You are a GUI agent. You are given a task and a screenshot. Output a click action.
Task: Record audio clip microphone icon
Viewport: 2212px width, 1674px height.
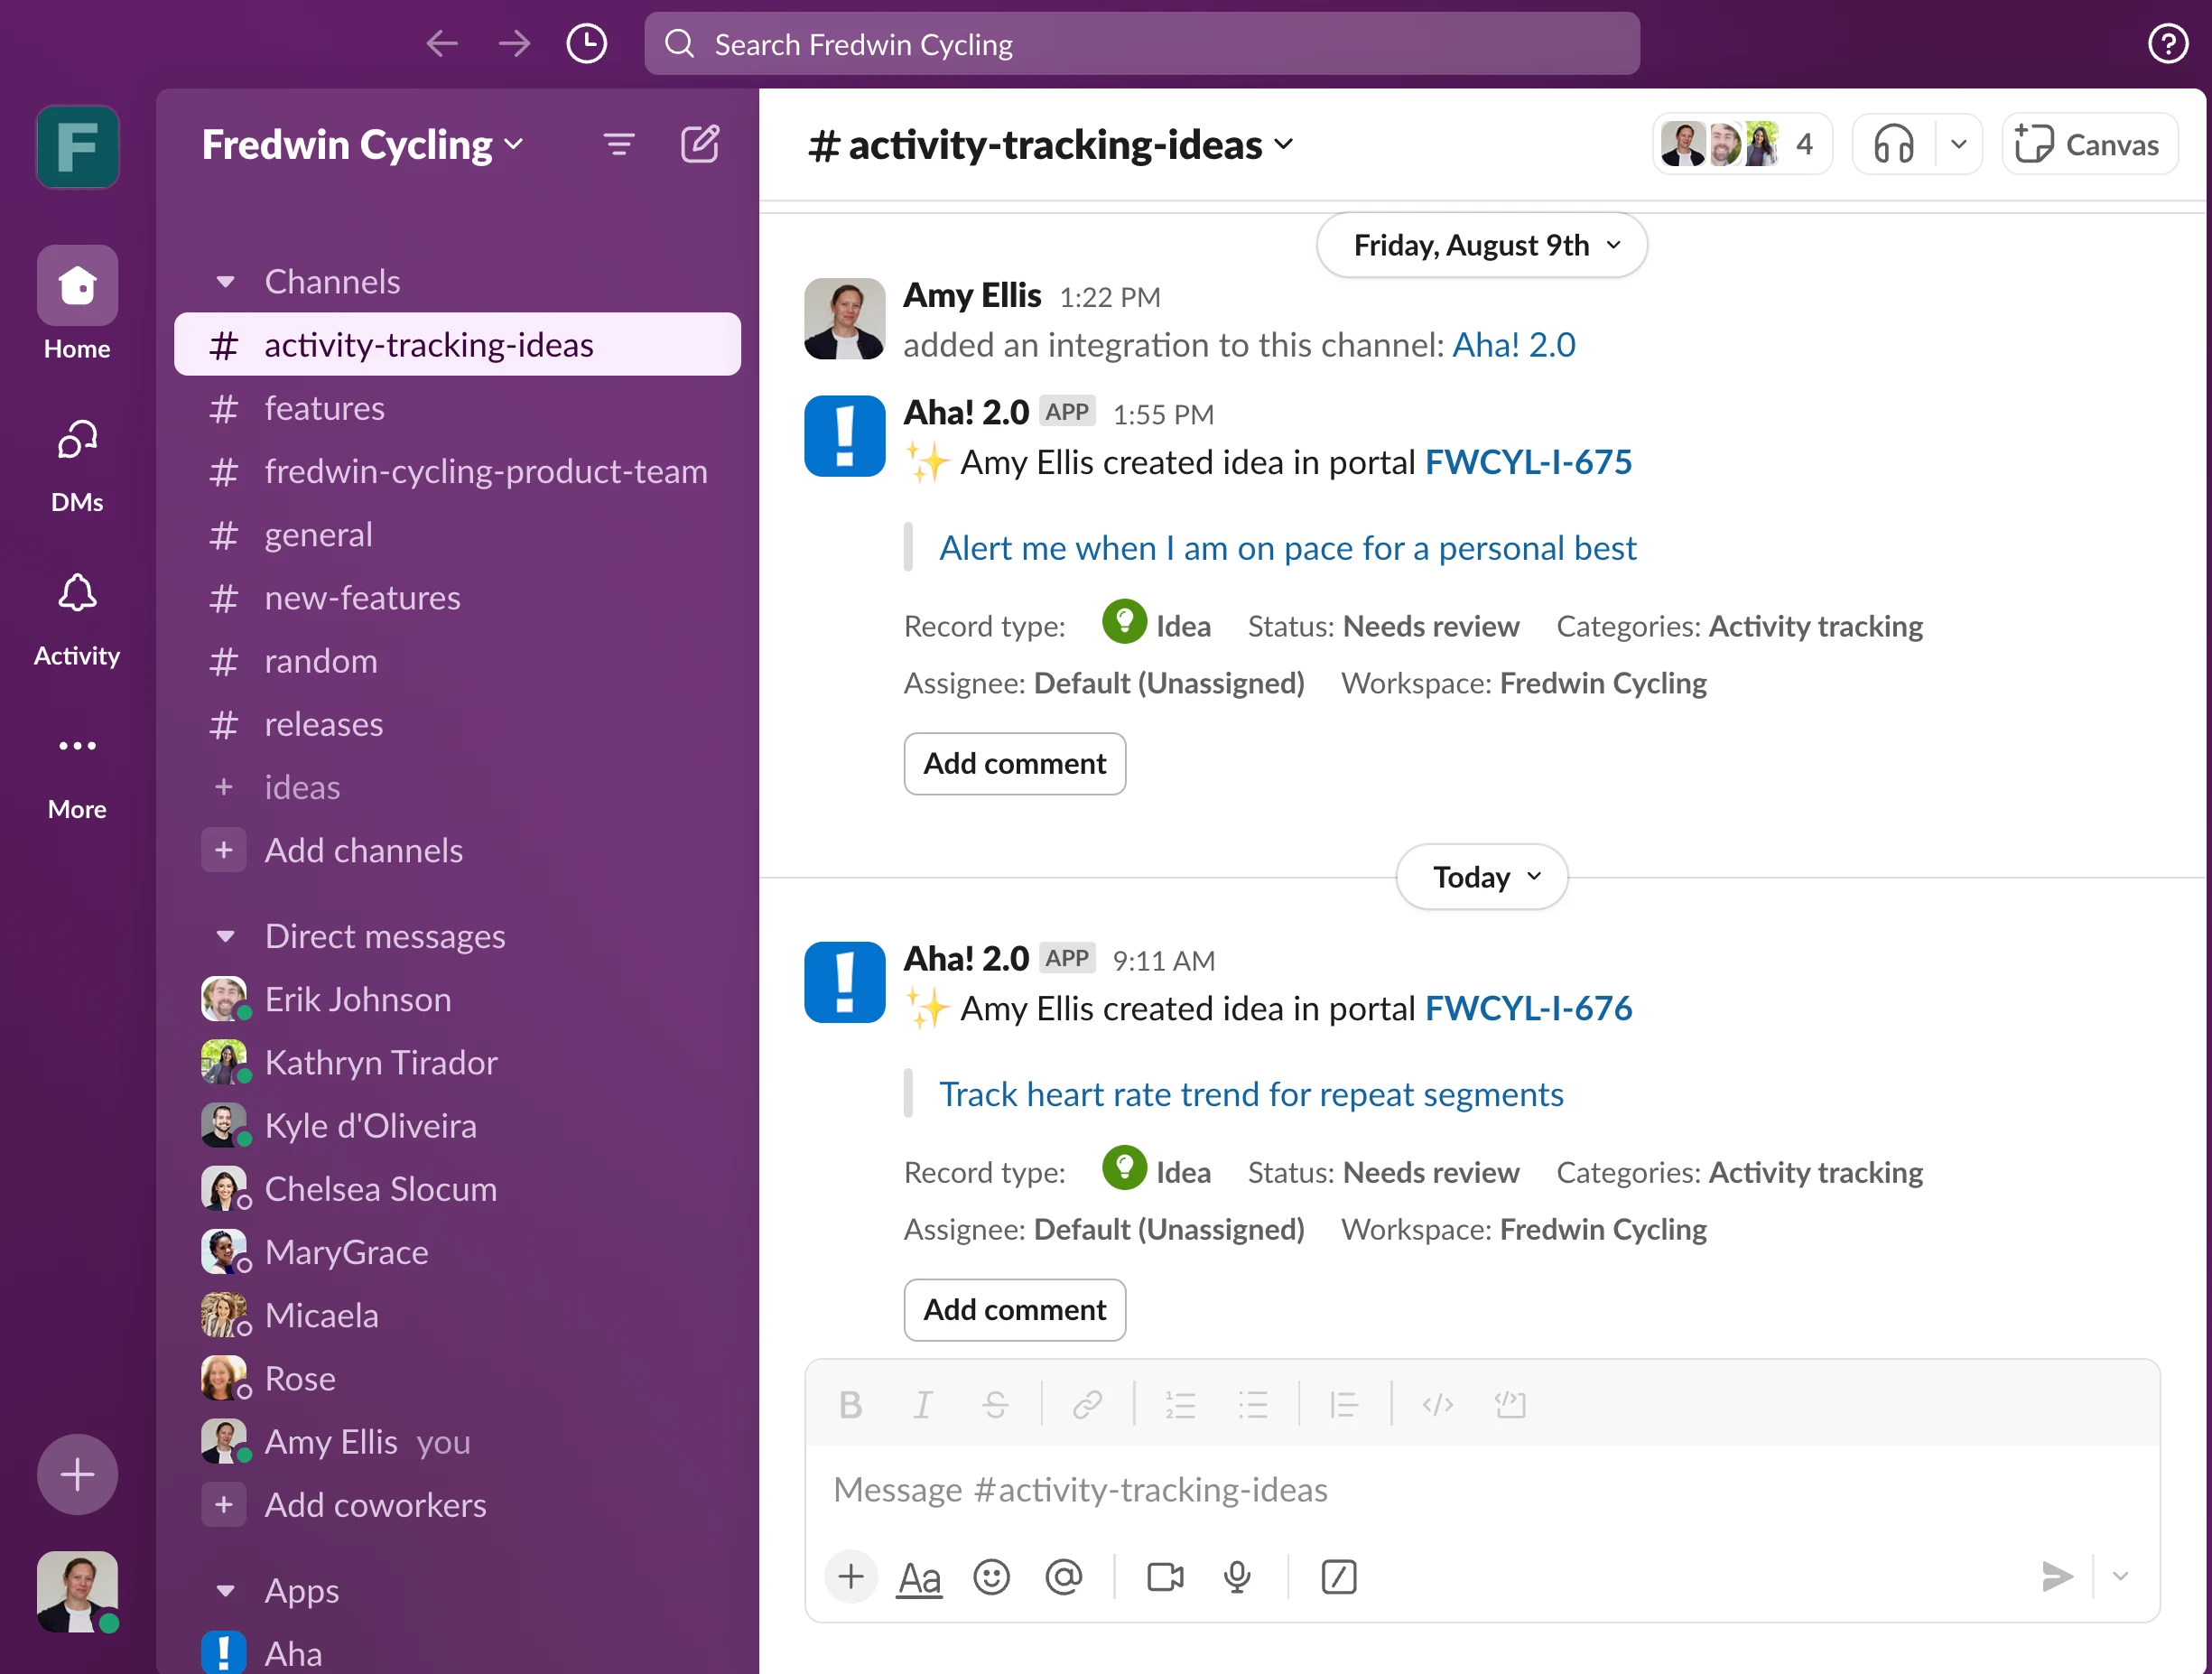tap(1237, 1577)
